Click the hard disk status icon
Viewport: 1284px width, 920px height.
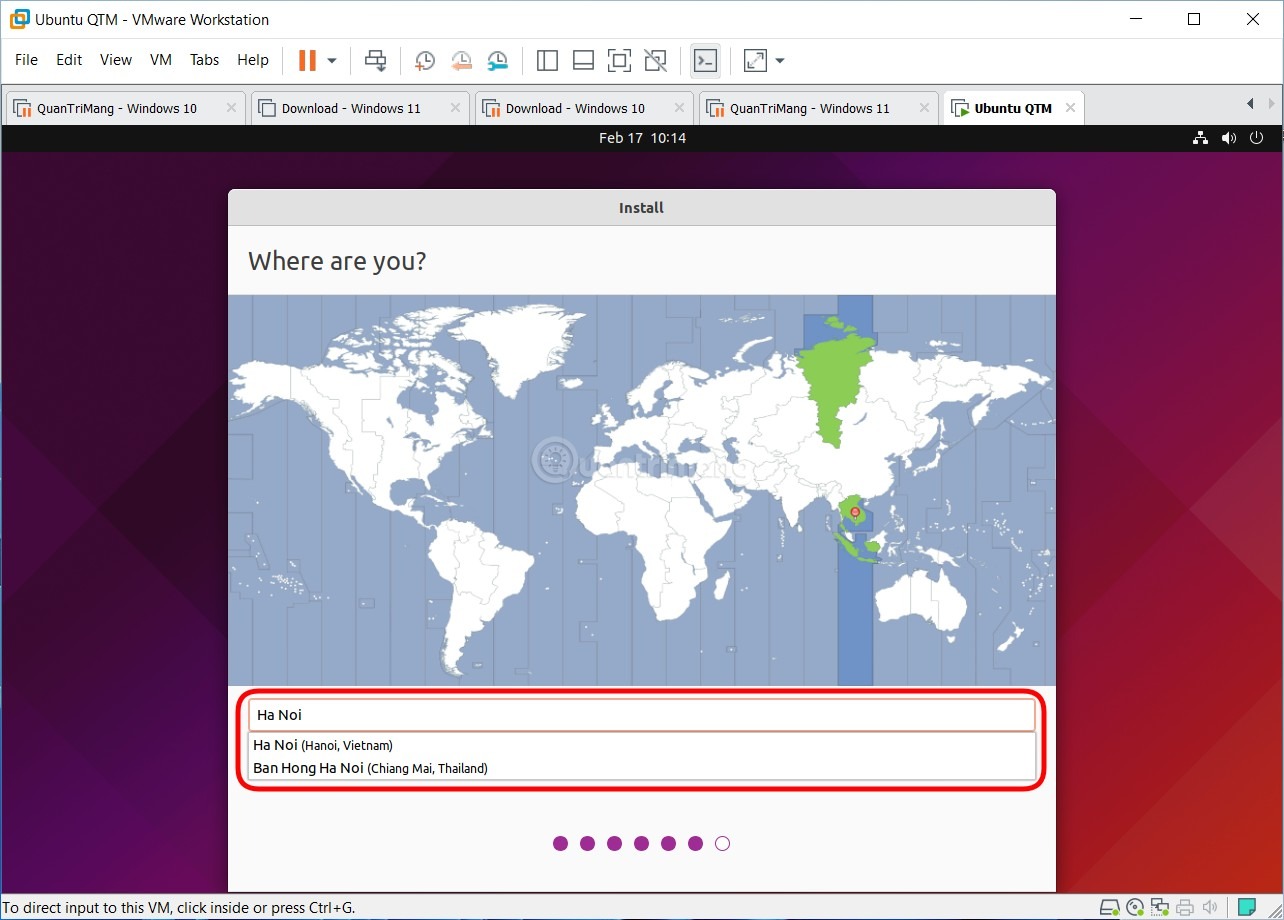tap(1110, 908)
